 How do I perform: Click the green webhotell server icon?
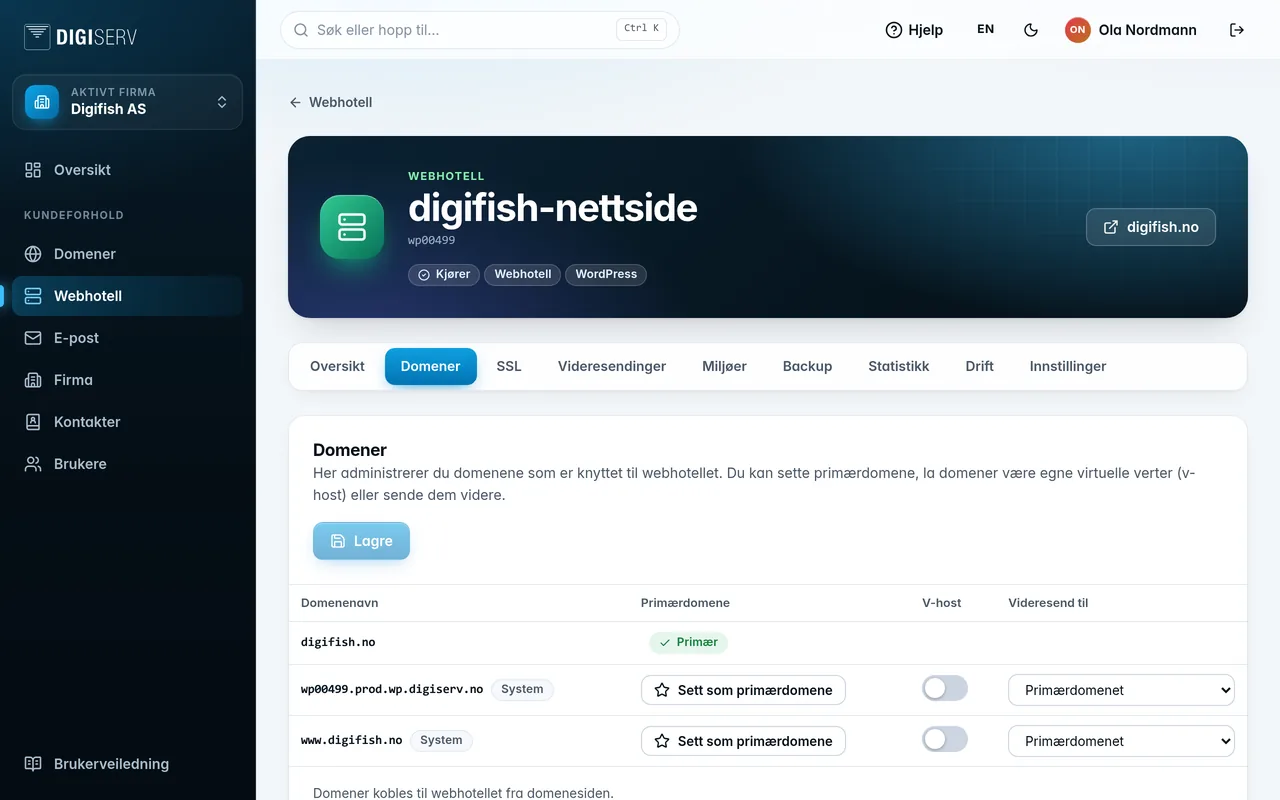(352, 227)
